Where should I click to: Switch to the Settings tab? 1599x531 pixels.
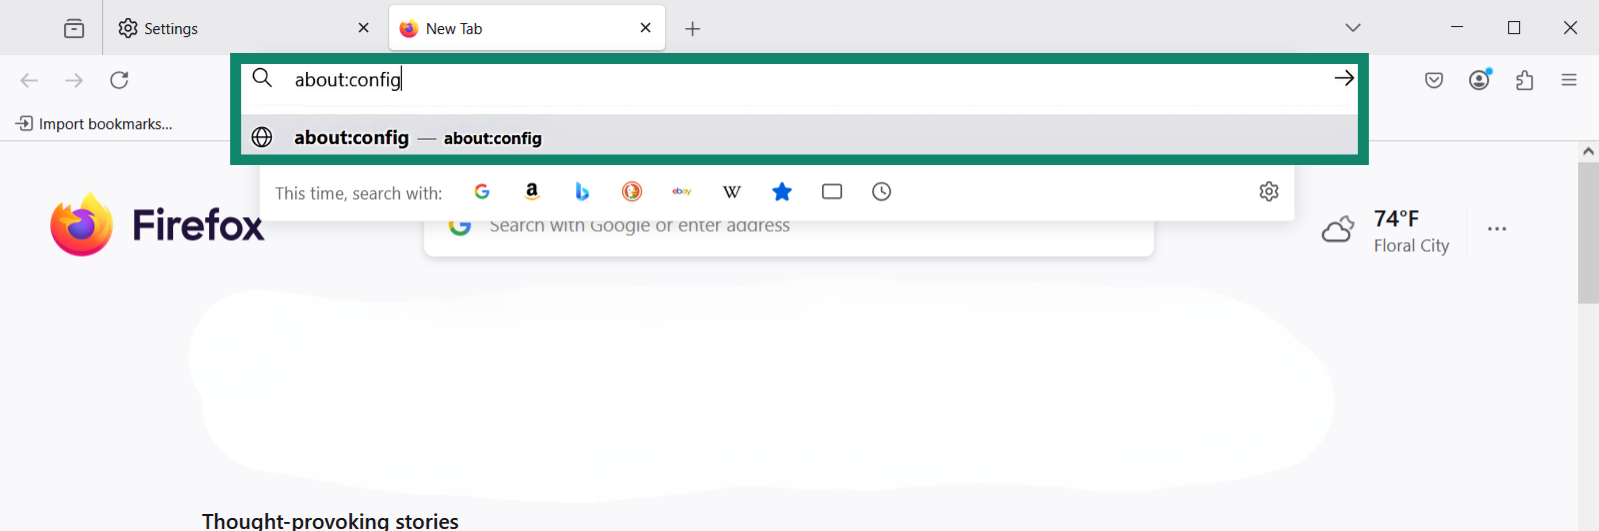[x=240, y=28]
